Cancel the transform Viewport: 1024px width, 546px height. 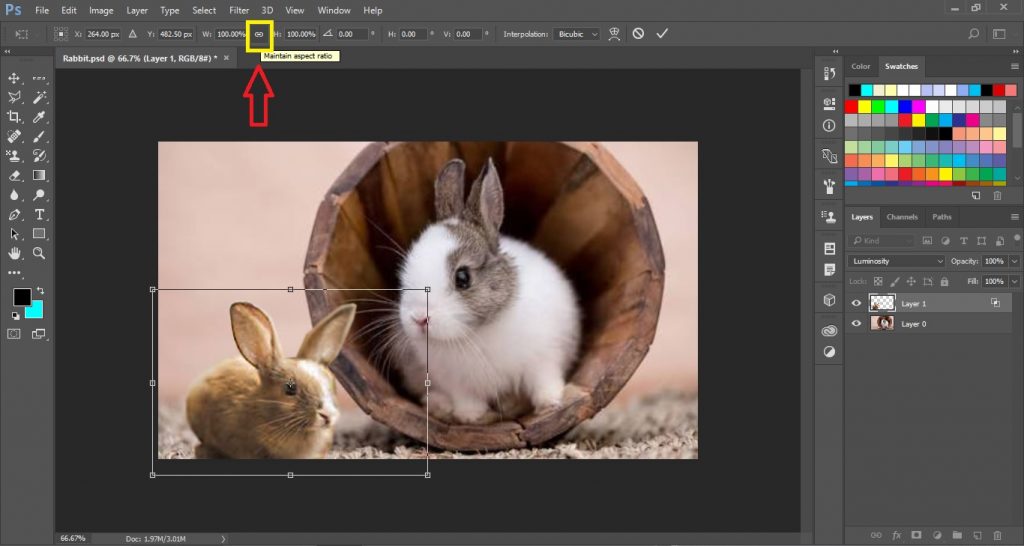pyautogui.click(x=638, y=33)
